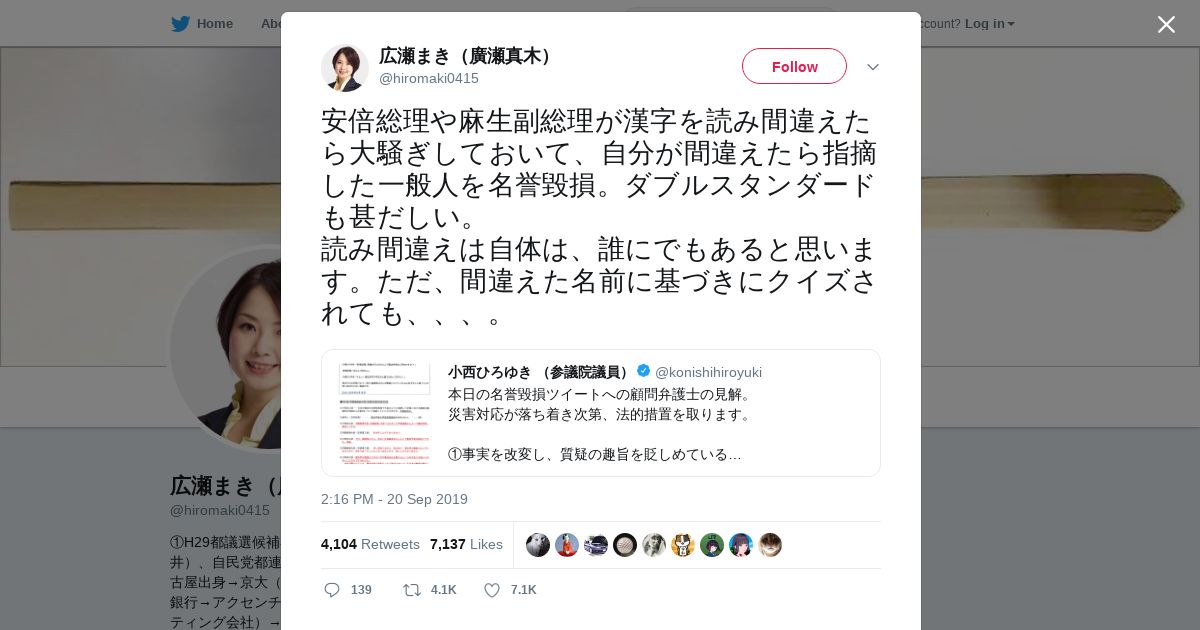This screenshot has width=1200, height=630.
Task: Open the 7,137 Likes list
Action: pos(466,544)
